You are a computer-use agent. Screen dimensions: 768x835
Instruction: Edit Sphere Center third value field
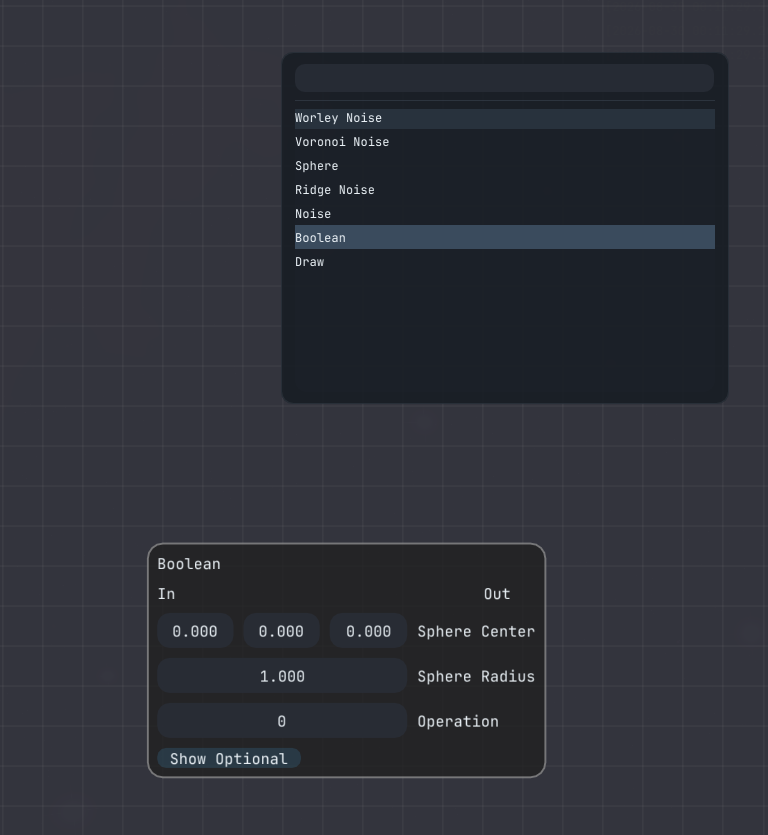[369, 631]
